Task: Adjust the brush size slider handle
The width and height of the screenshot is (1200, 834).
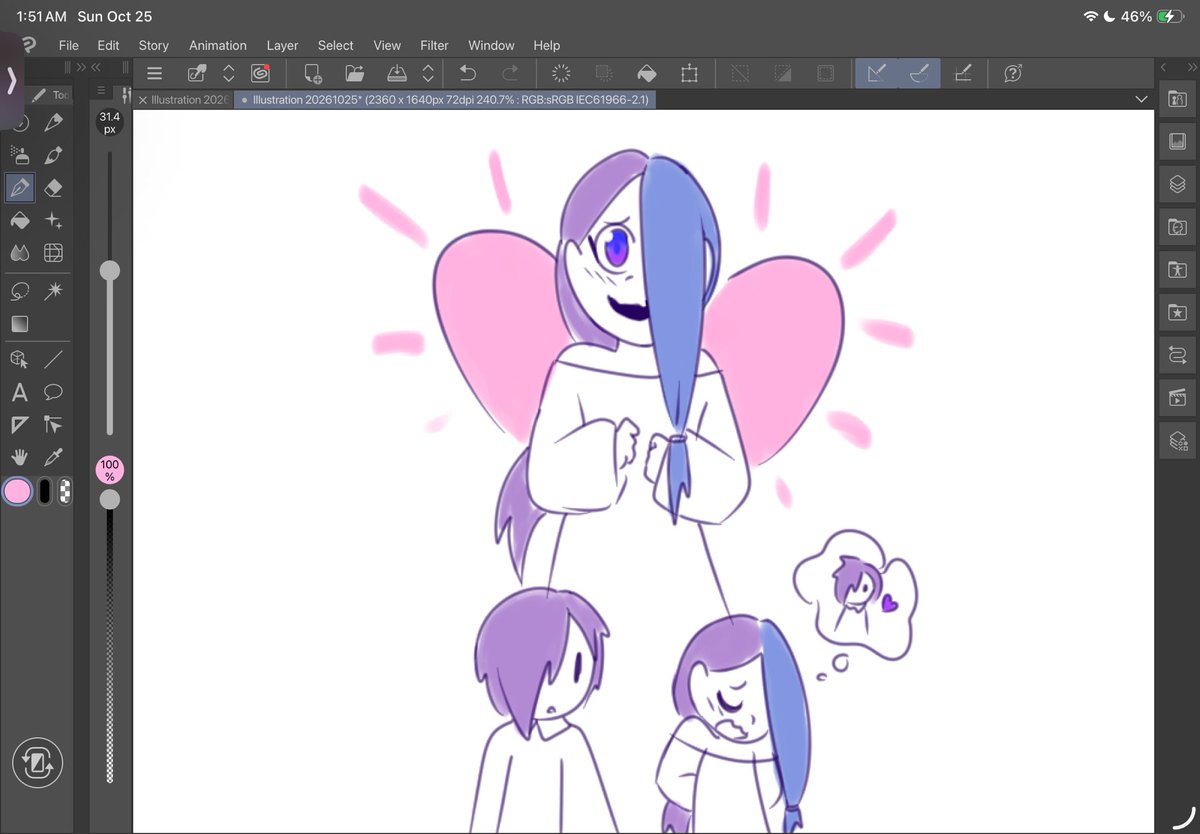Action: pyautogui.click(x=110, y=270)
